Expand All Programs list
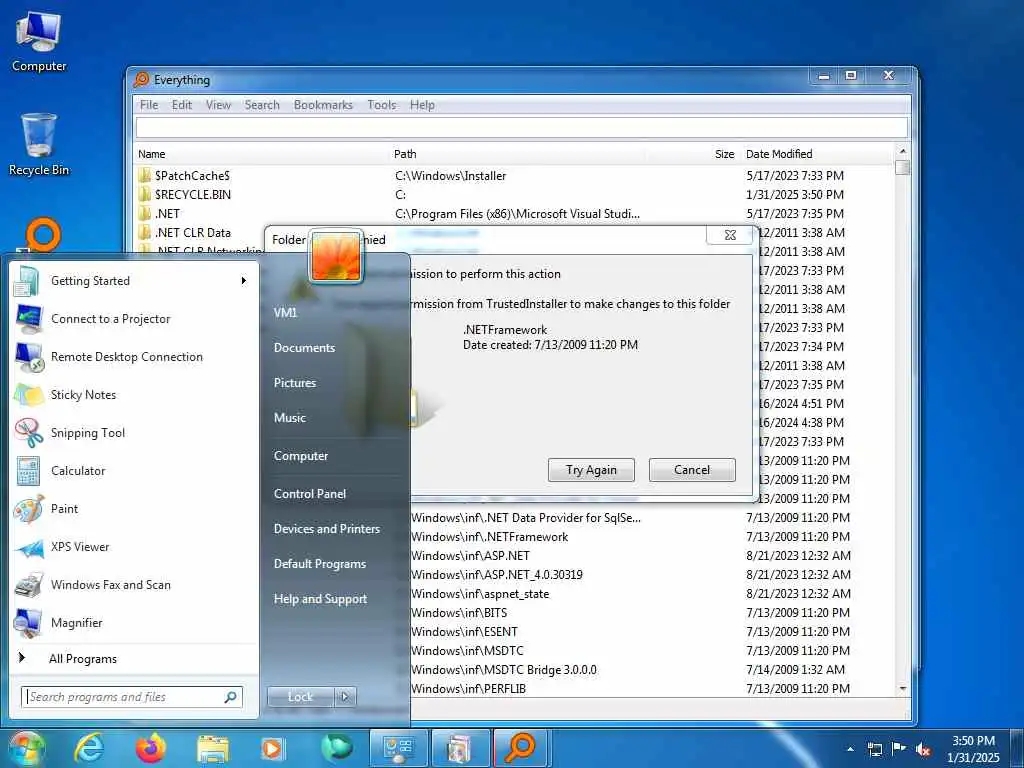1024x768 pixels. click(133, 659)
